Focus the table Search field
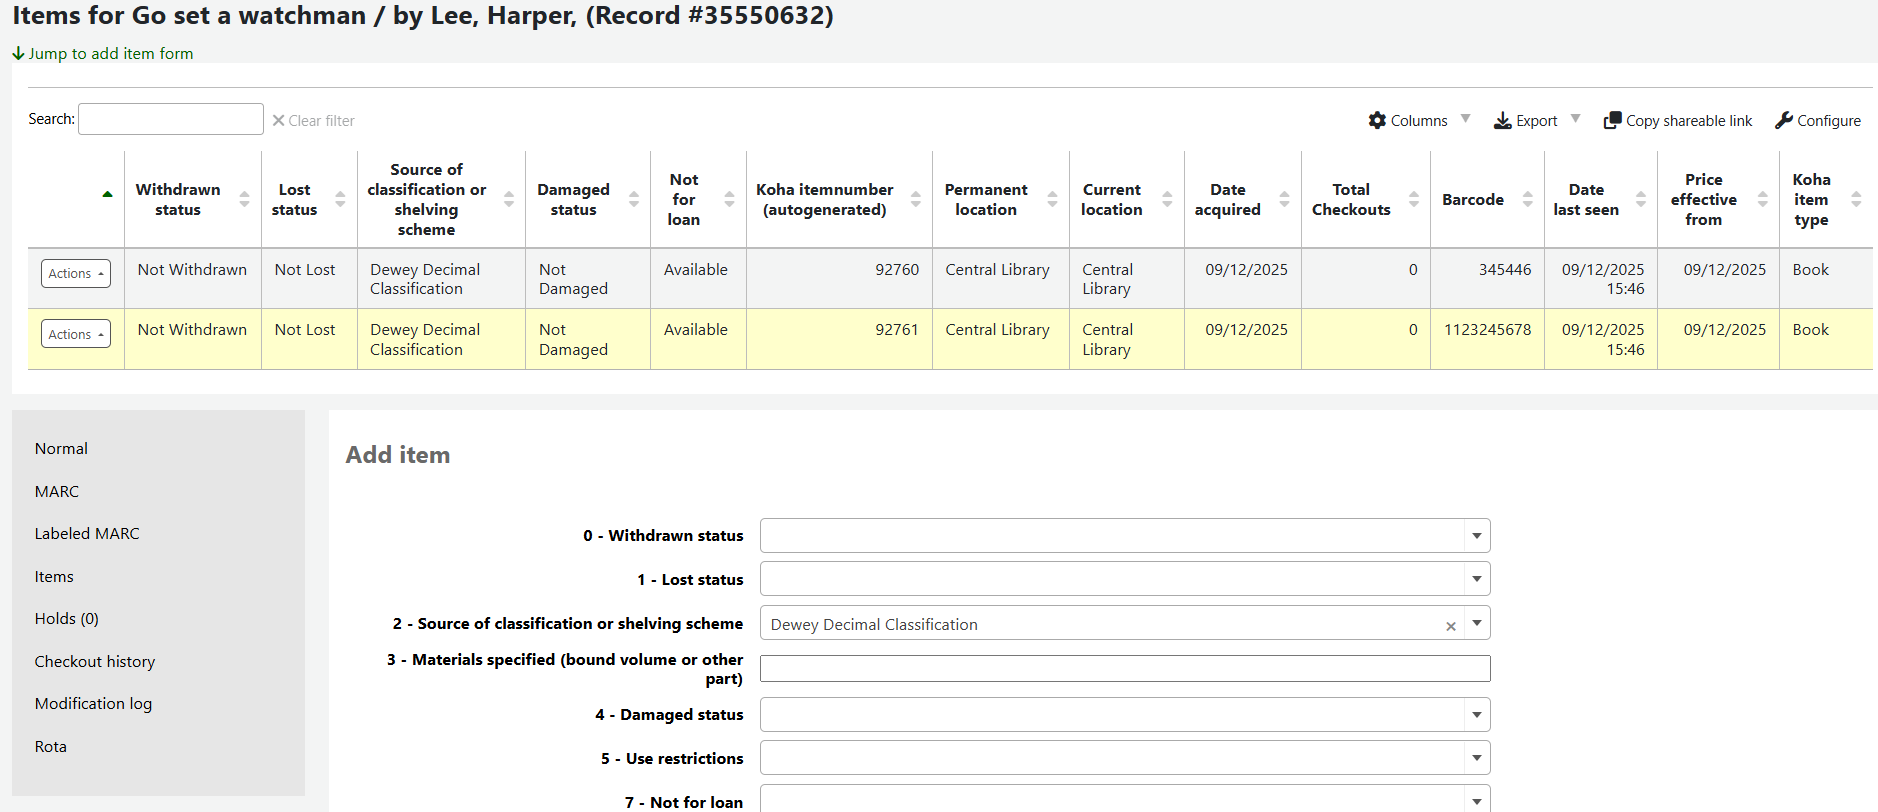Image resolution: width=1878 pixels, height=812 pixels. pyautogui.click(x=171, y=119)
